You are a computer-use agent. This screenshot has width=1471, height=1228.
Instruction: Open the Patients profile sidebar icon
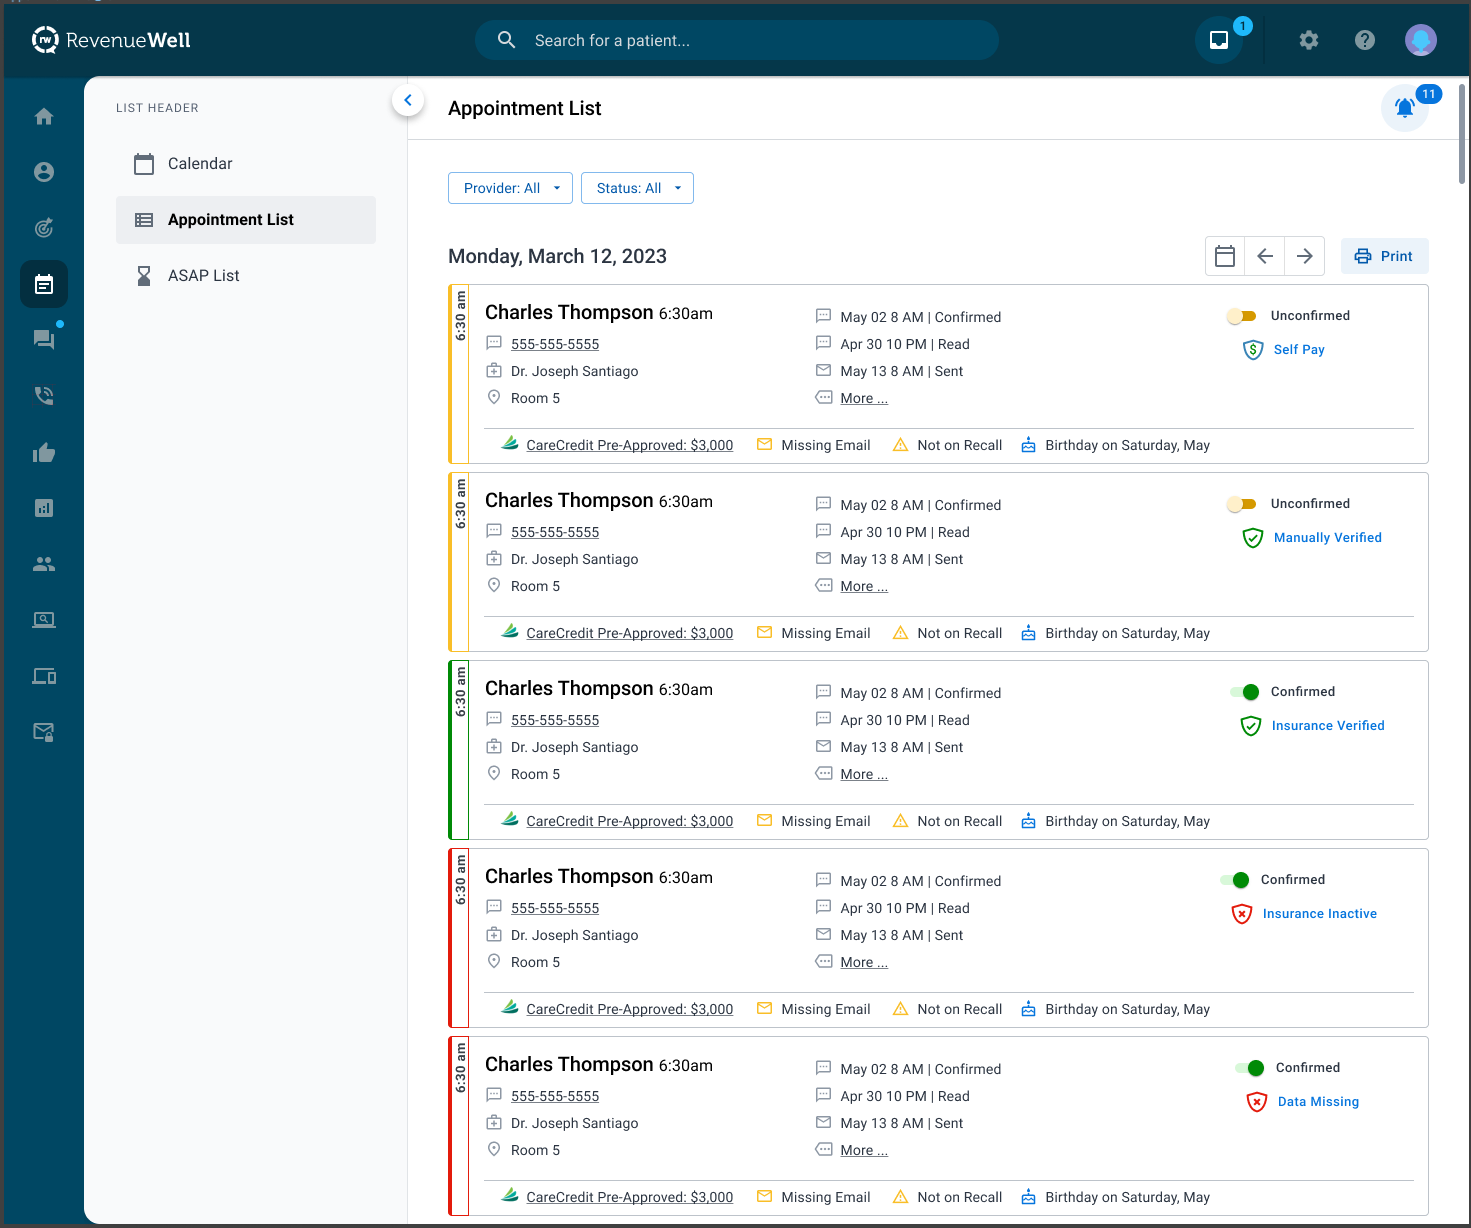click(44, 172)
